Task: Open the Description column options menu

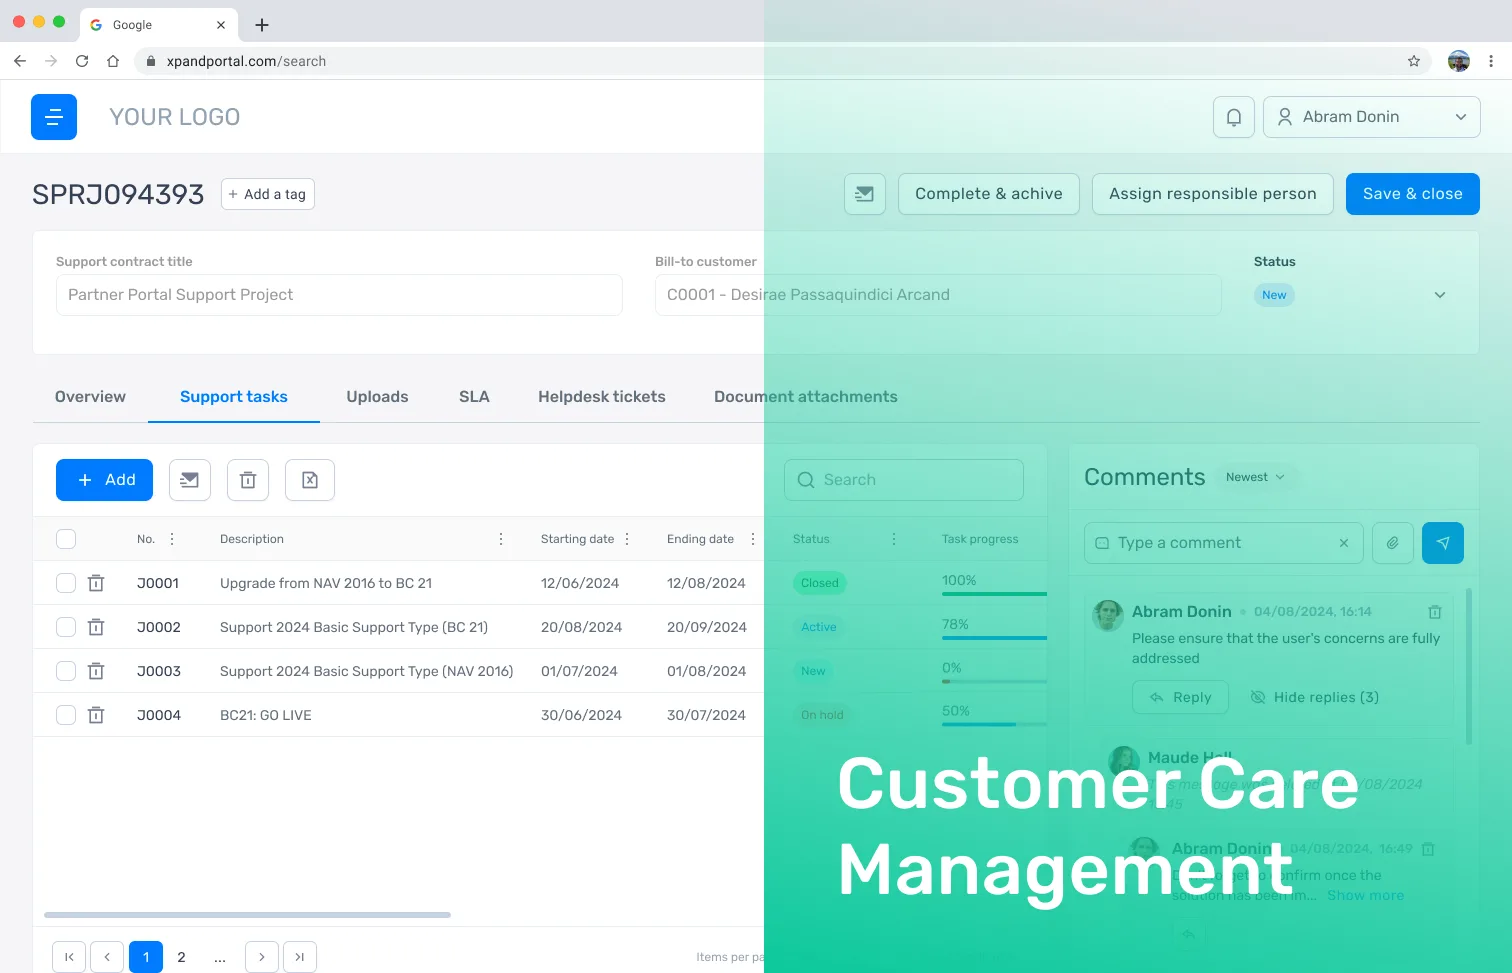Action: [501, 539]
